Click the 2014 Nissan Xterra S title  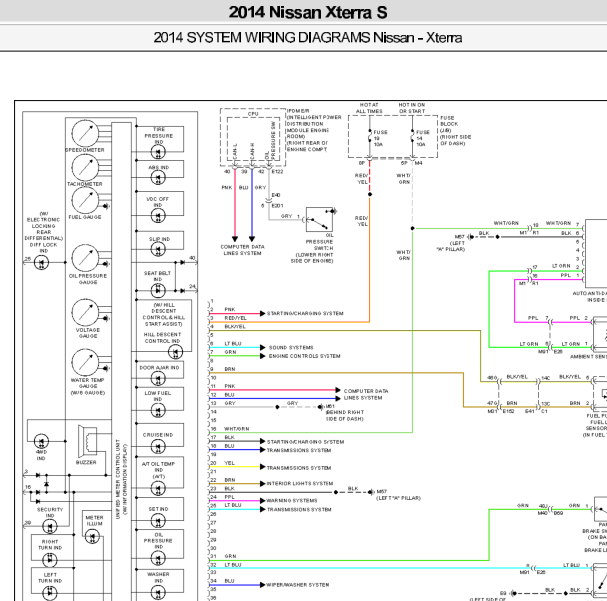[308, 12]
